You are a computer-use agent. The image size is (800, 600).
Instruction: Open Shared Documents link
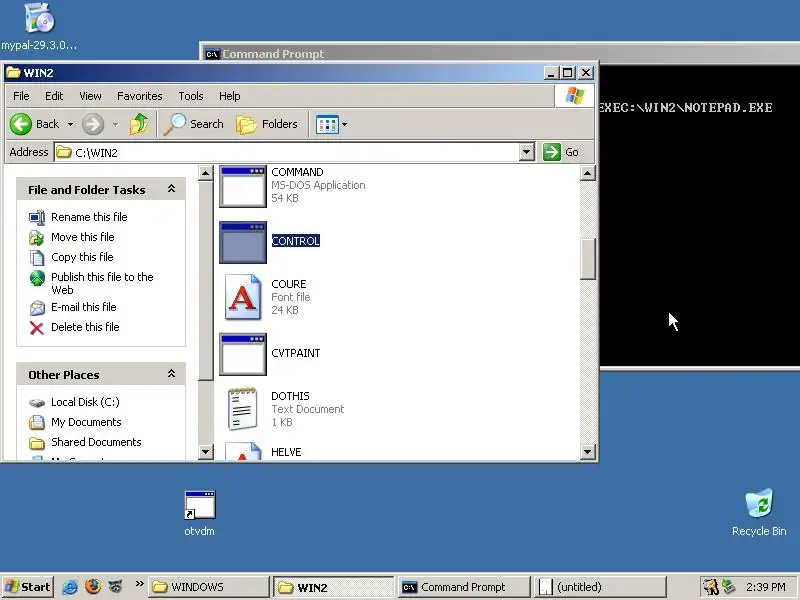point(96,442)
